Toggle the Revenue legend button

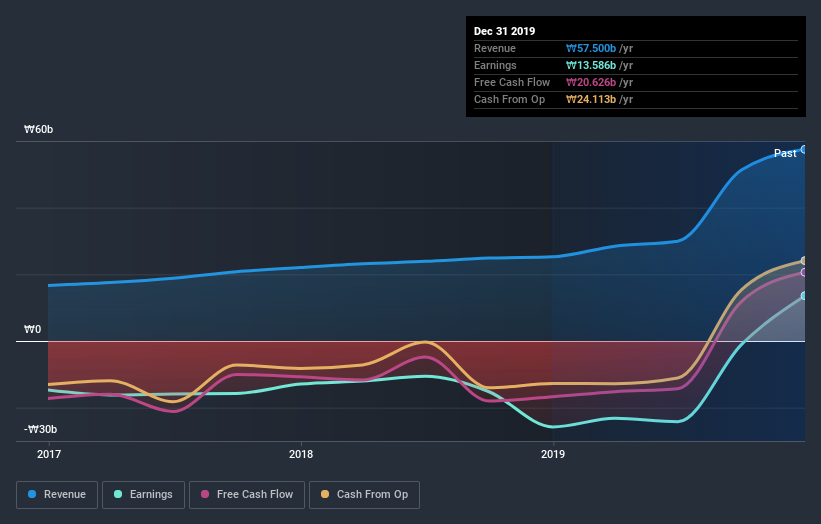click(x=57, y=495)
